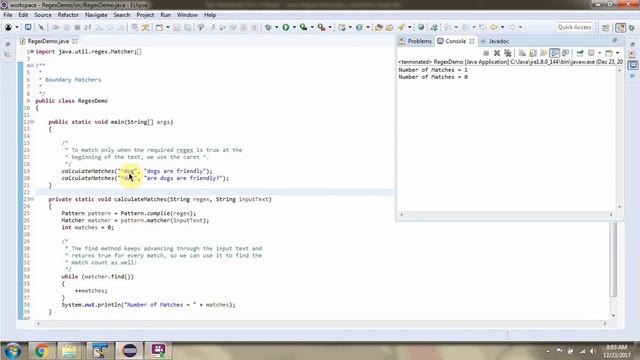Select the Debug perspective button
640x360 pixels.
(x=632, y=27)
